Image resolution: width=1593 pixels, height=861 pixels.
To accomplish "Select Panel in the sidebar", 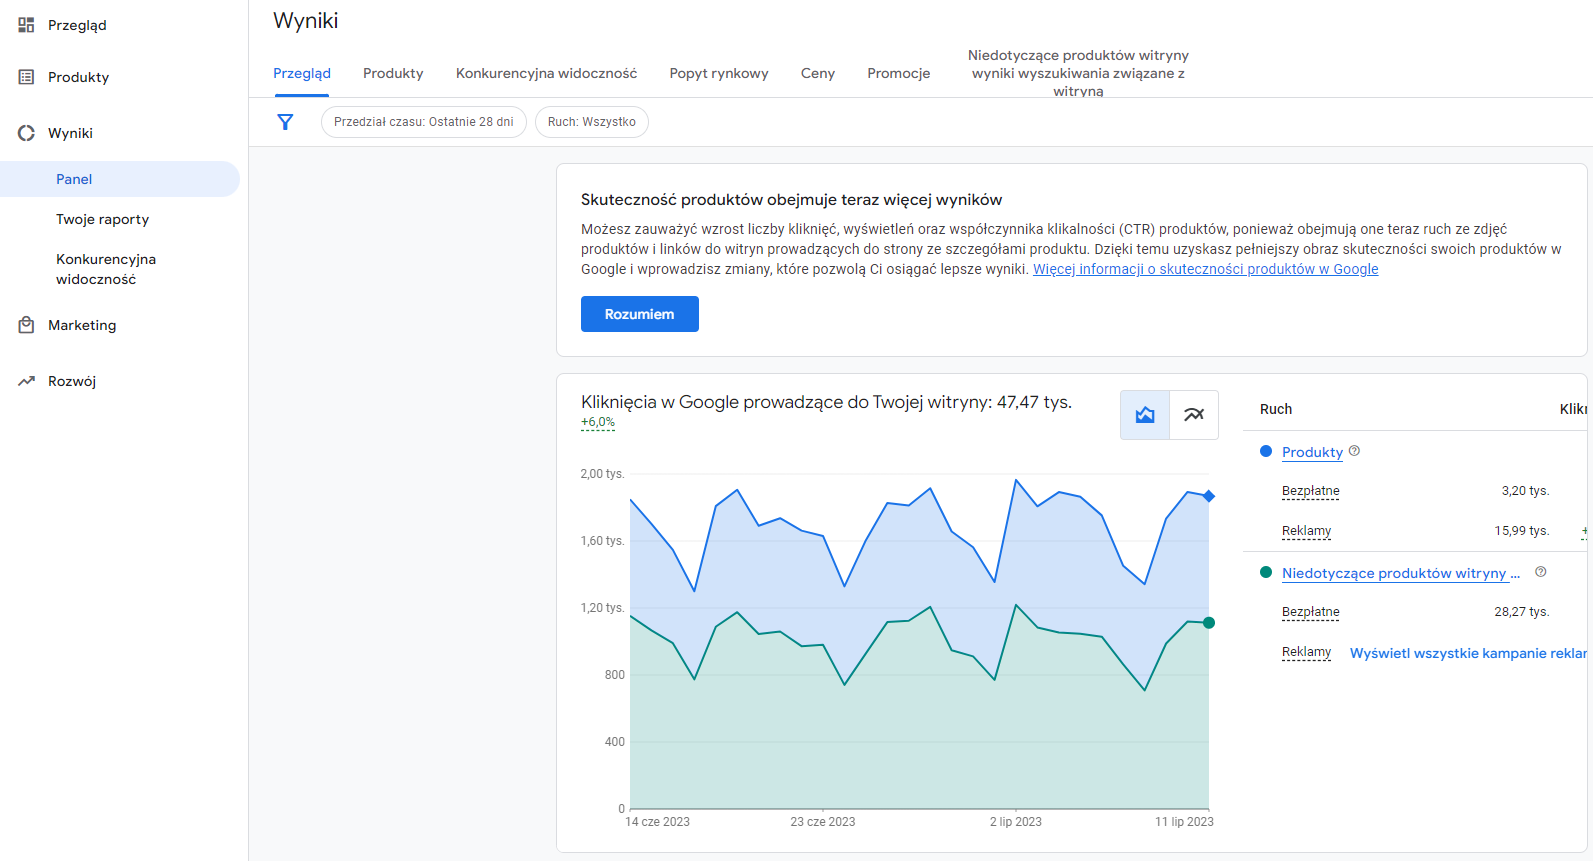I will [120, 179].
